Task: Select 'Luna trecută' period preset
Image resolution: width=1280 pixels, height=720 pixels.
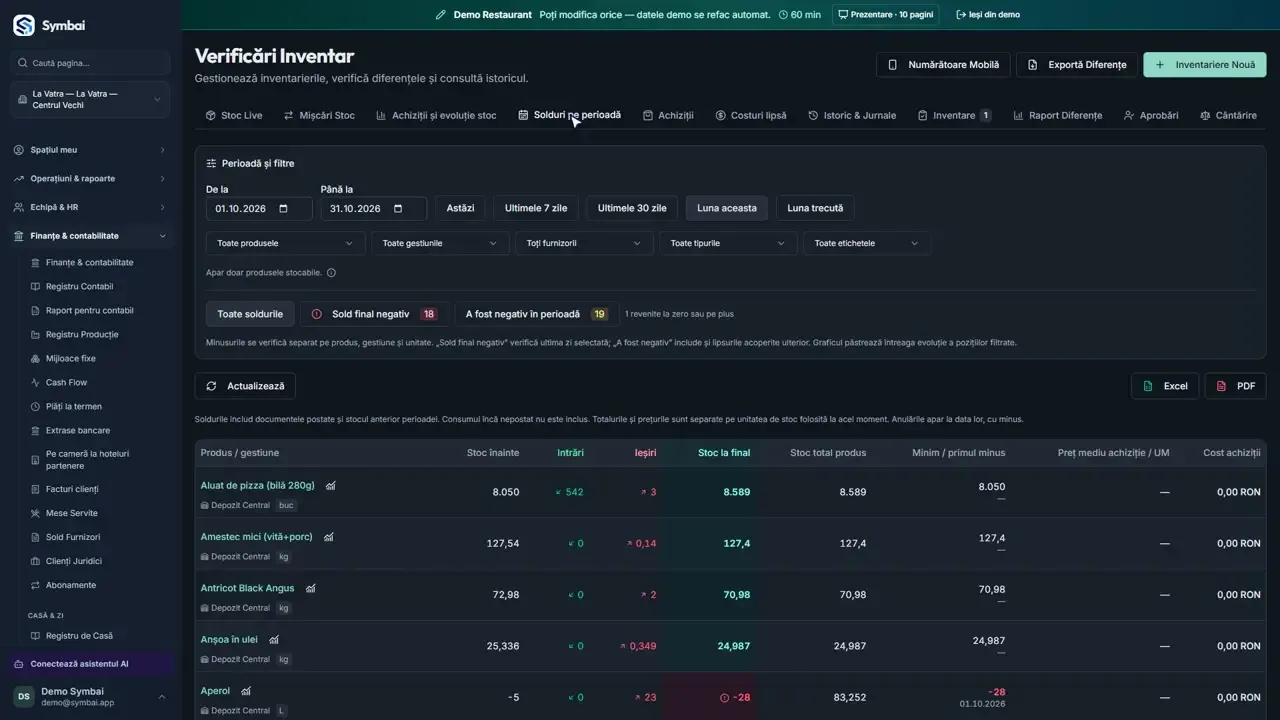Action: coord(815,208)
